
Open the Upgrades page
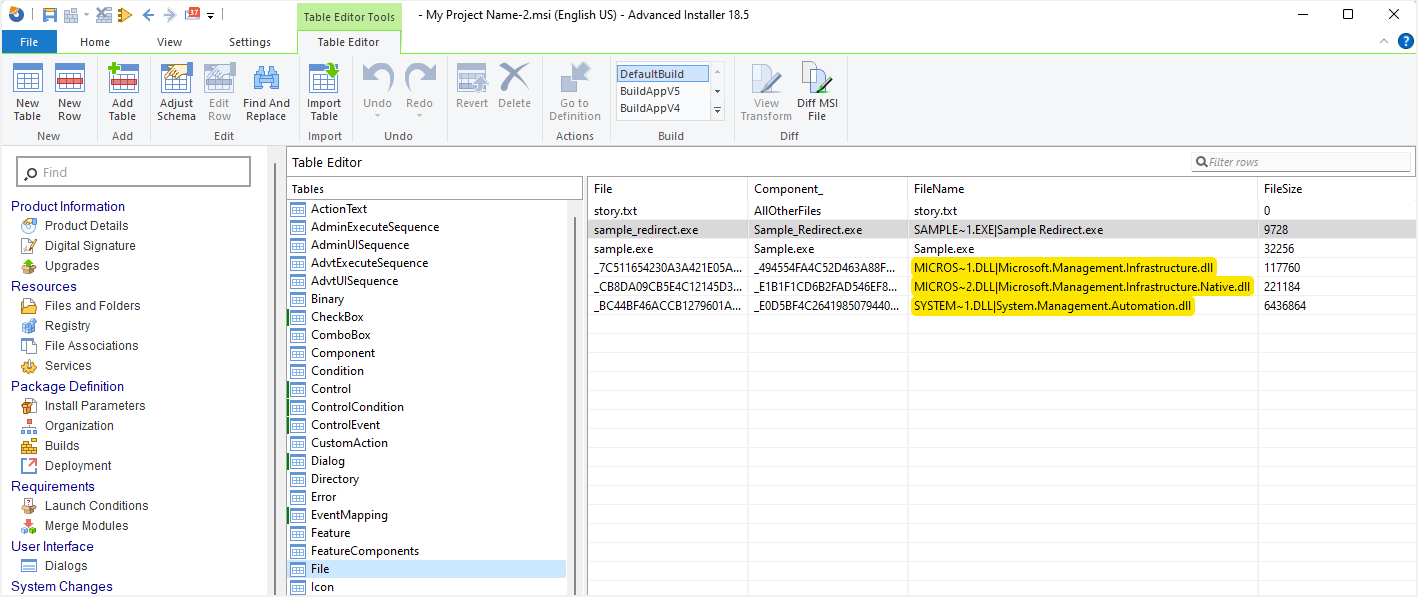72,266
